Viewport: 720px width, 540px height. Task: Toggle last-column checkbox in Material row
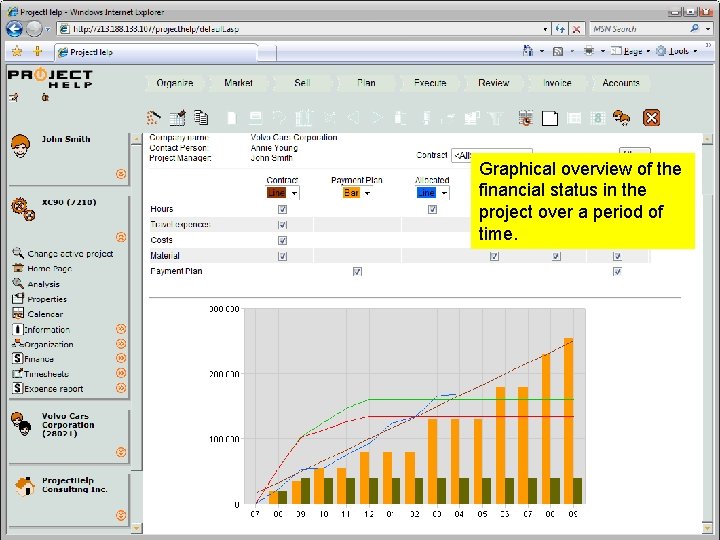pos(617,256)
